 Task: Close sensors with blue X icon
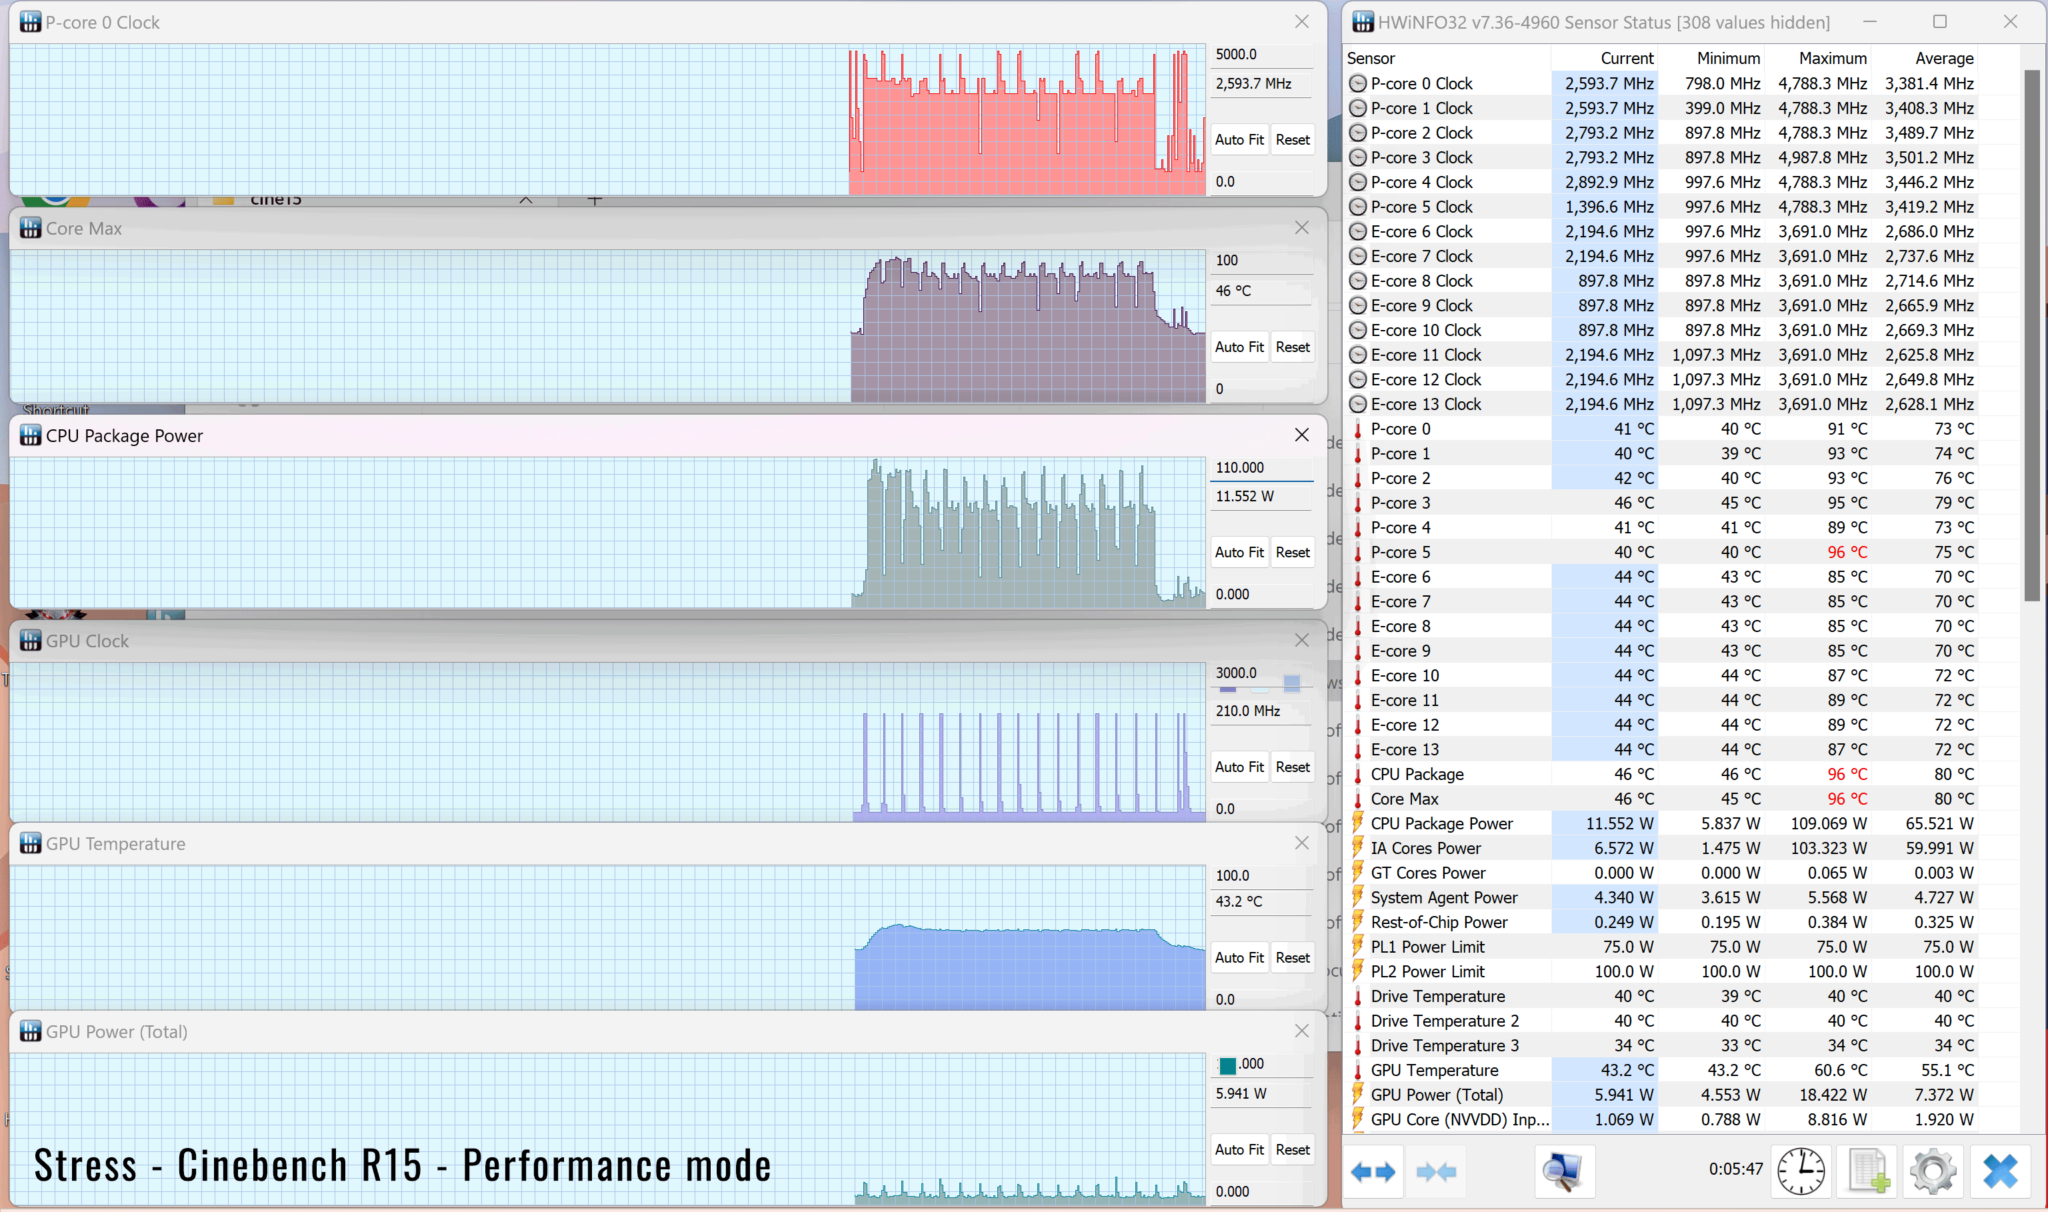pyautogui.click(x=2000, y=1171)
